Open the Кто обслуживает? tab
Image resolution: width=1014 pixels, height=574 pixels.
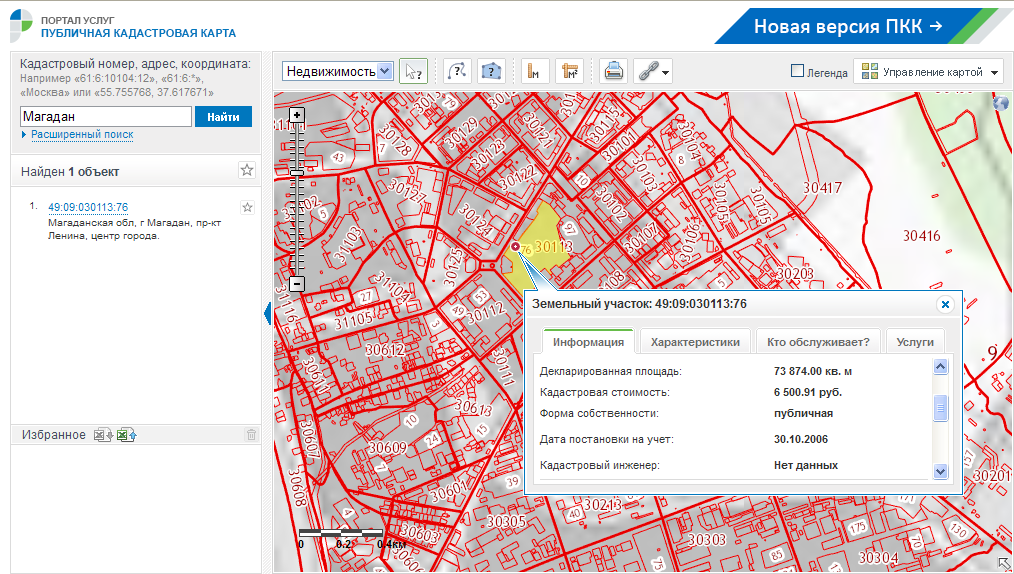(818, 342)
